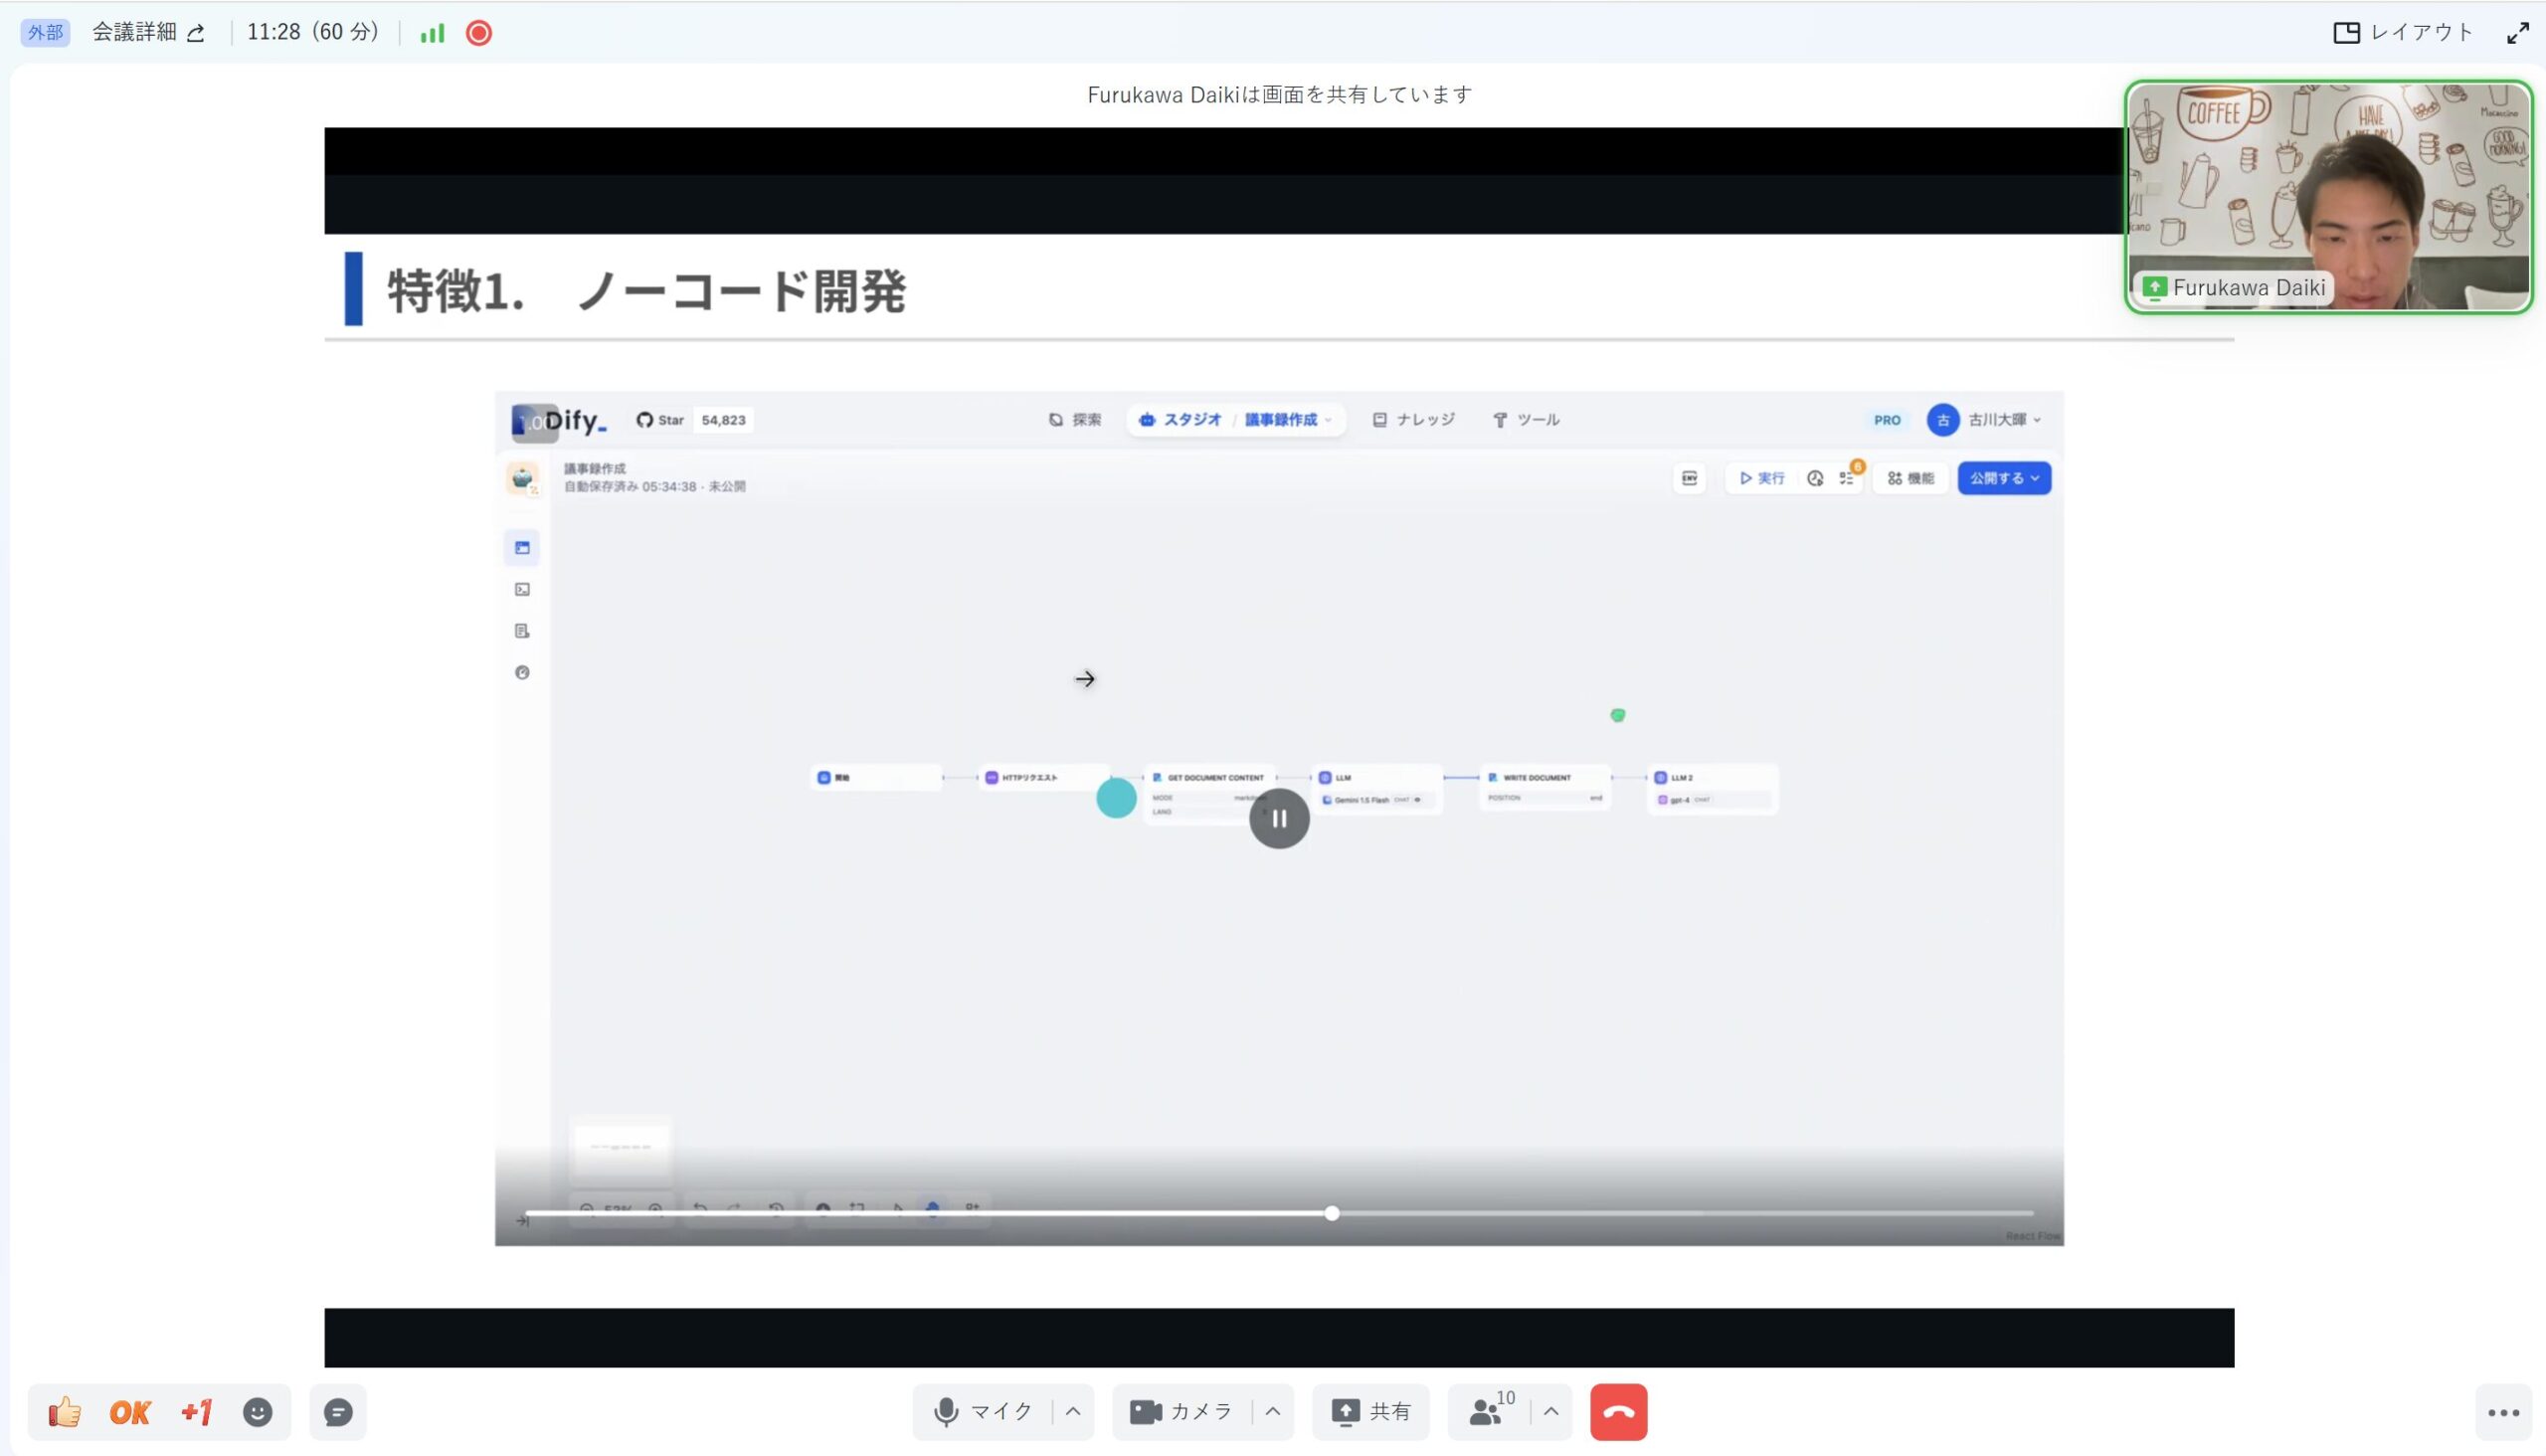Expand the 議事録作成 app dropdown
This screenshot has width=2546, height=1456.
coord(1288,420)
